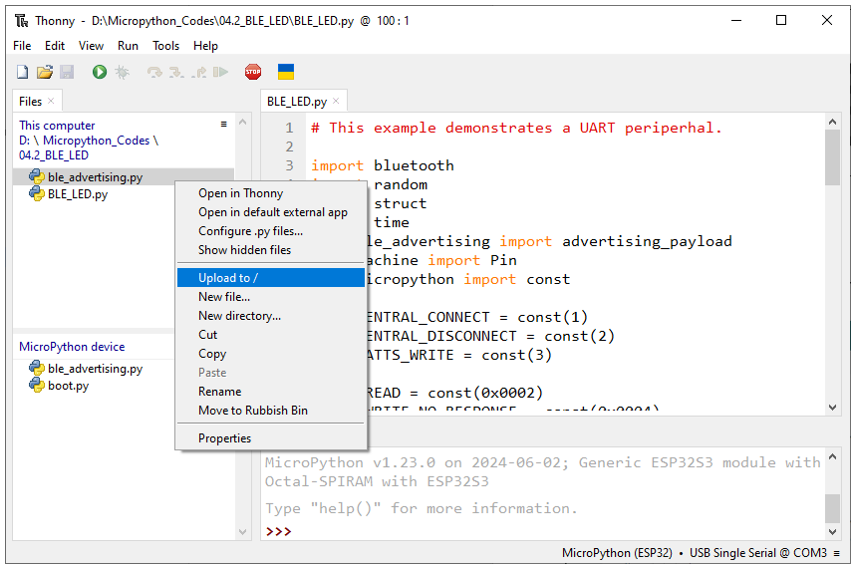Click line 1 comment in the editor
Screen dimensions: 858x571
pyautogui.click(x=517, y=128)
